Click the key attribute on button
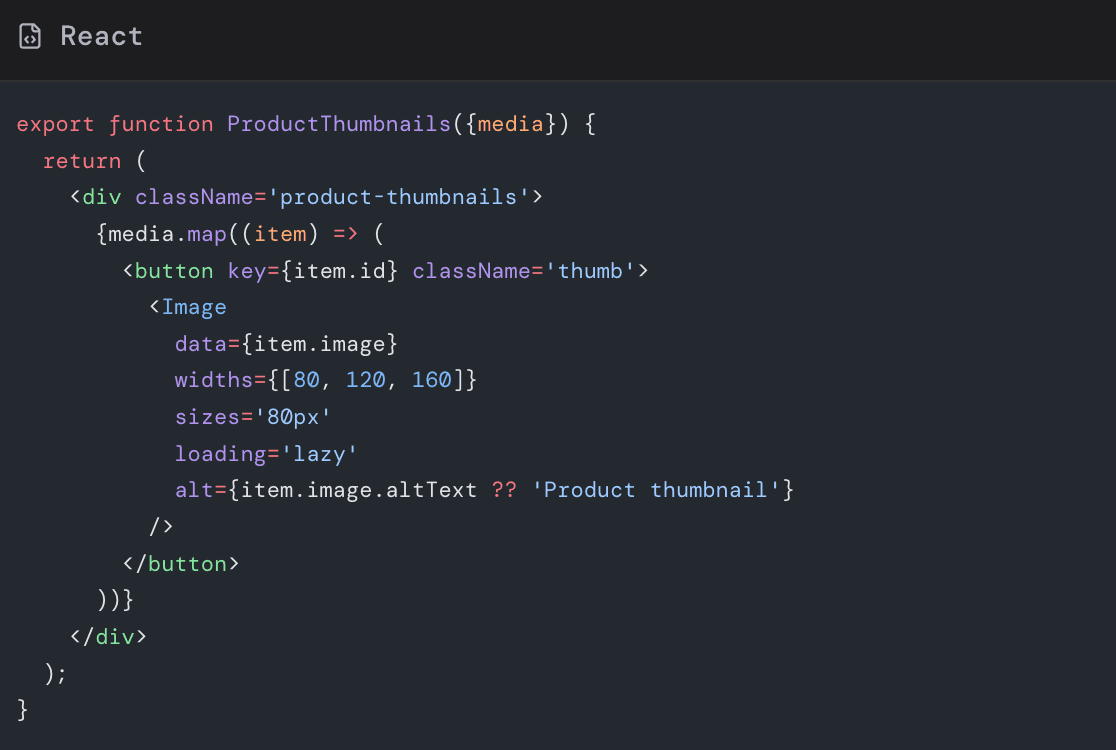The image size is (1116, 750). point(246,271)
